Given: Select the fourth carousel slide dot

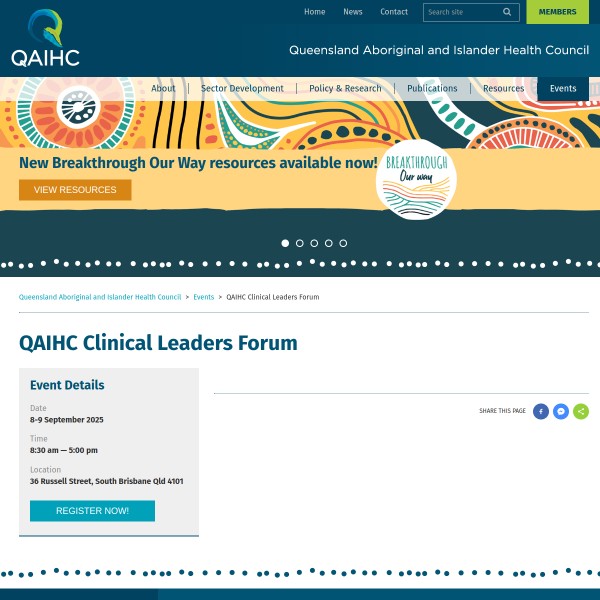Looking at the screenshot, I should coord(329,243).
